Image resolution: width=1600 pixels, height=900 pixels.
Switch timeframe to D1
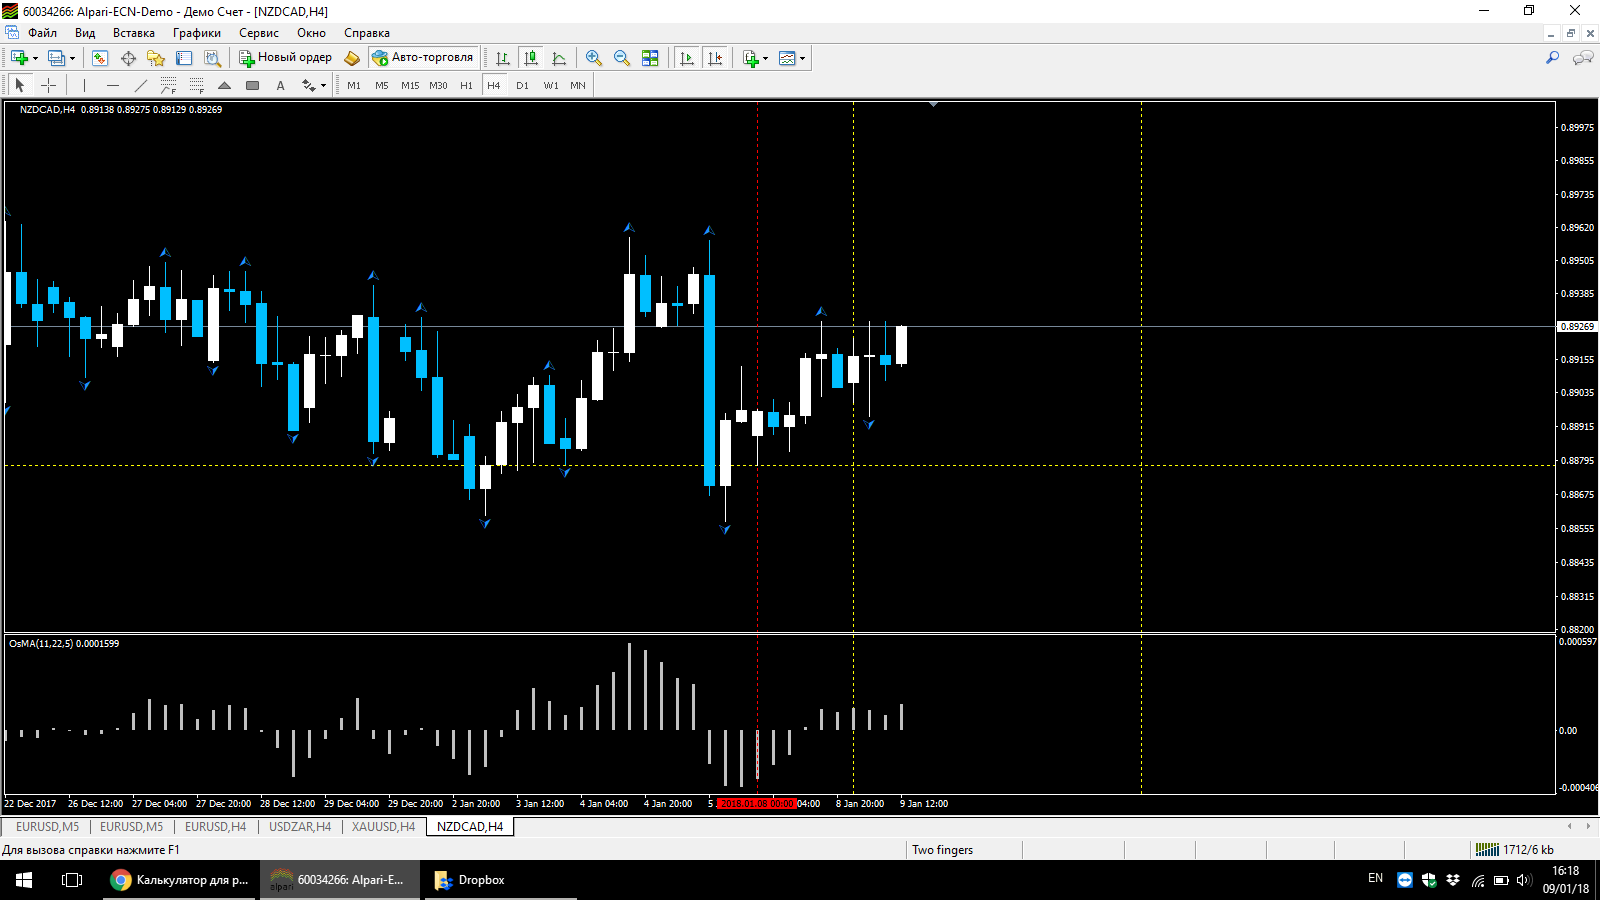coord(522,86)
